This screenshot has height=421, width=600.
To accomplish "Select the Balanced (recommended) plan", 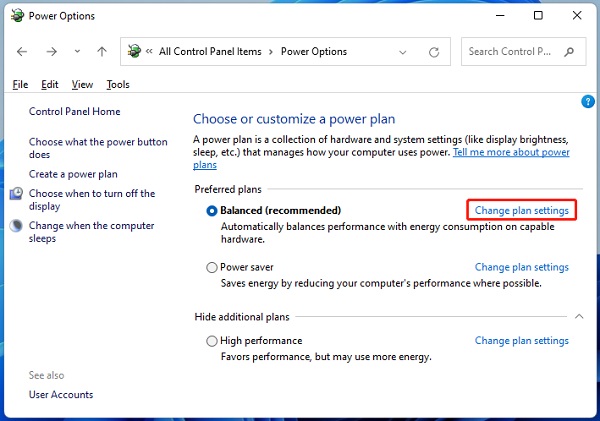I will click(x=211, y=211).
